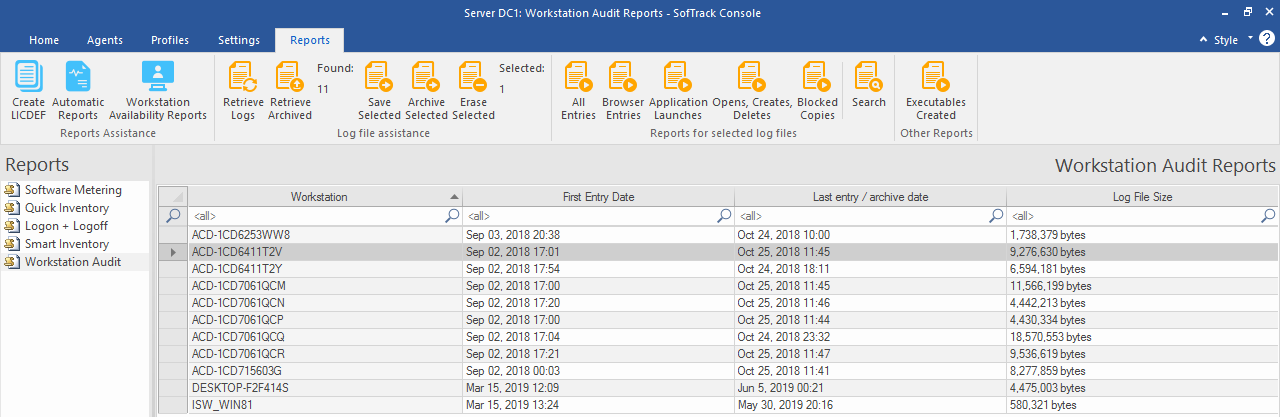Sort by the Workstation column header
1280x417 pixels.
click(x=325, y=197)
